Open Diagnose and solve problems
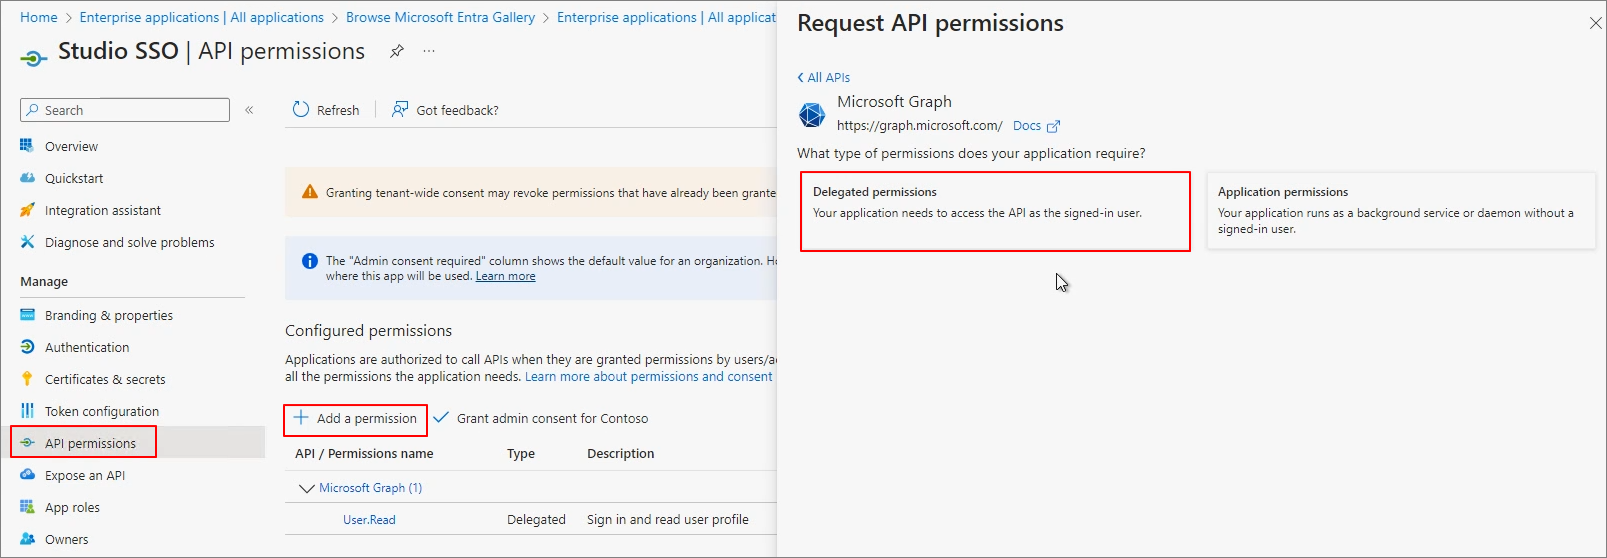This screenshot has width=1607, height=558. click(130, 242)
